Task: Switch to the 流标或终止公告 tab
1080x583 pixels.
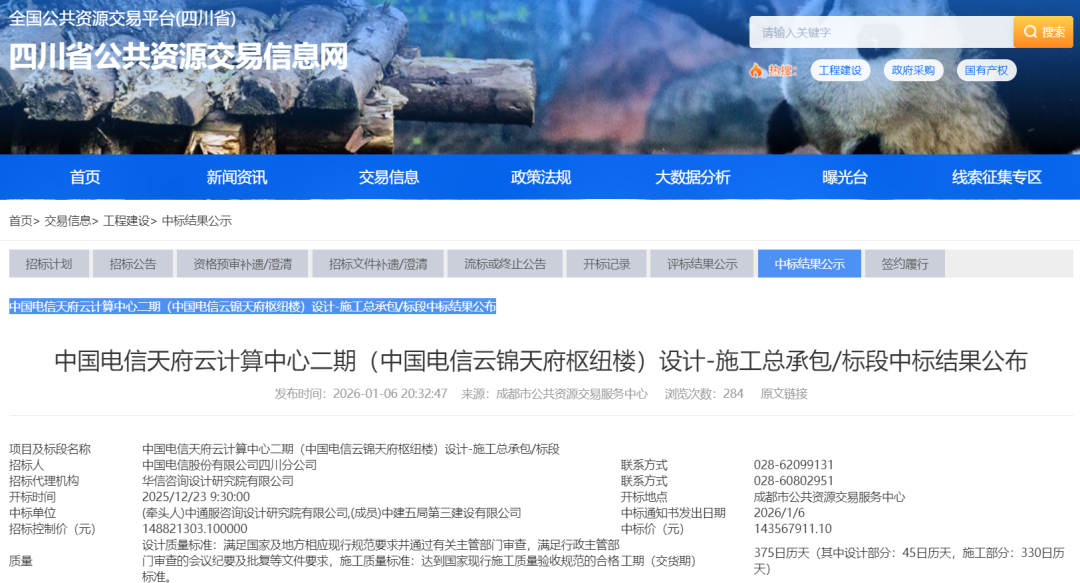Action: 505,263
